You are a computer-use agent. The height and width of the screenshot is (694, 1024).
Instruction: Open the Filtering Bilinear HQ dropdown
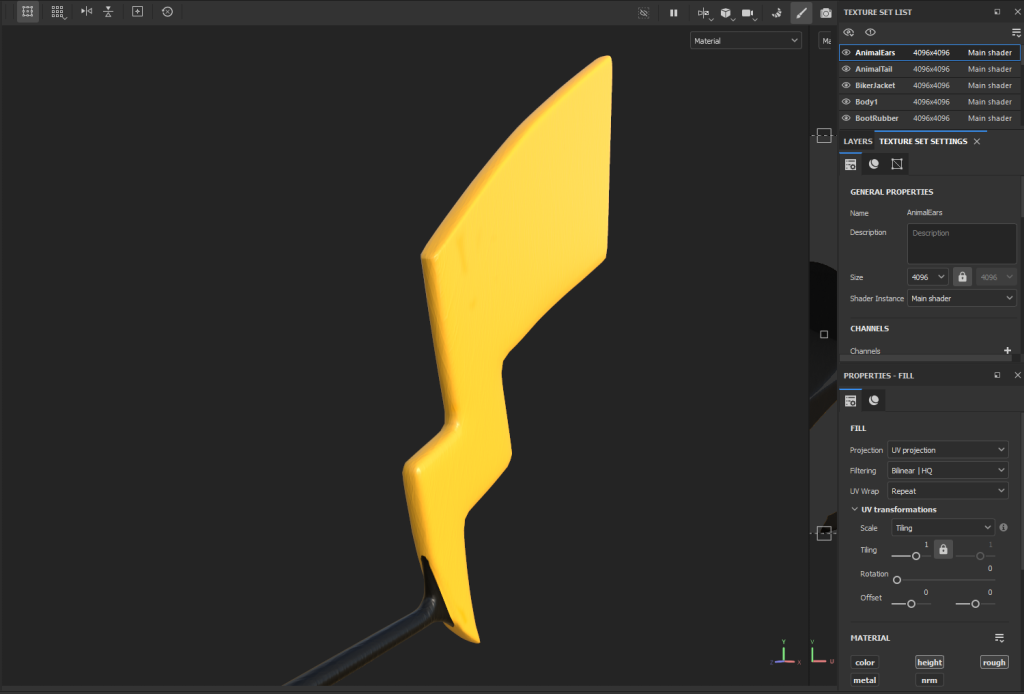(x=947, y=470)
